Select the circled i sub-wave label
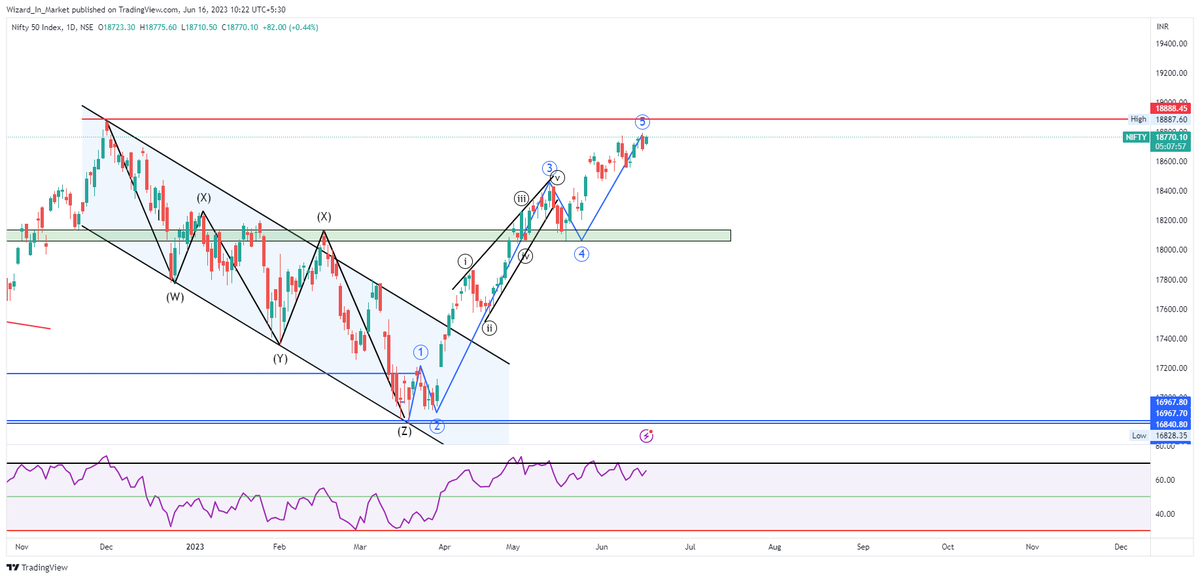The height and width of the screenshot is (579, 1200). 466,261
